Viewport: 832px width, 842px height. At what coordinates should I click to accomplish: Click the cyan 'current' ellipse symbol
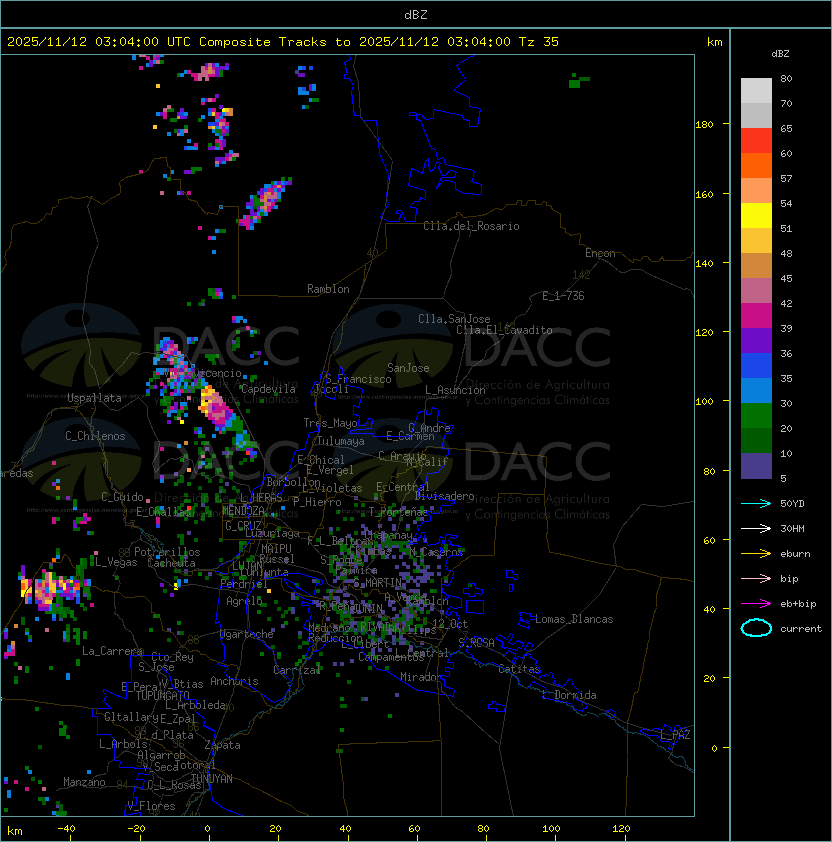click(x=756, y=628)
